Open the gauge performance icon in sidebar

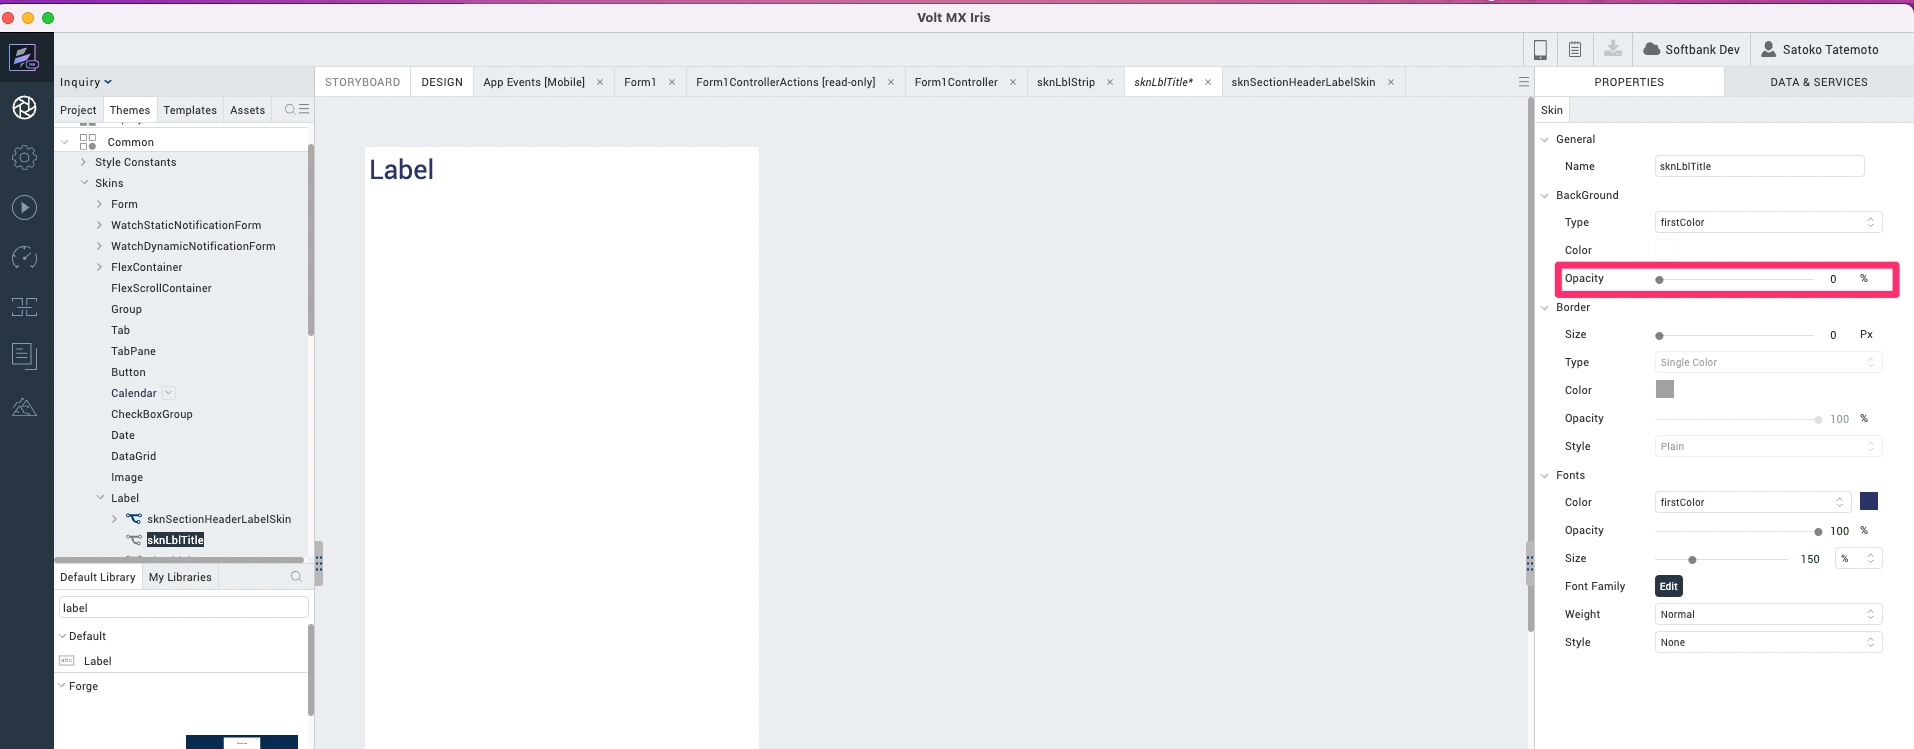point(24,258)
